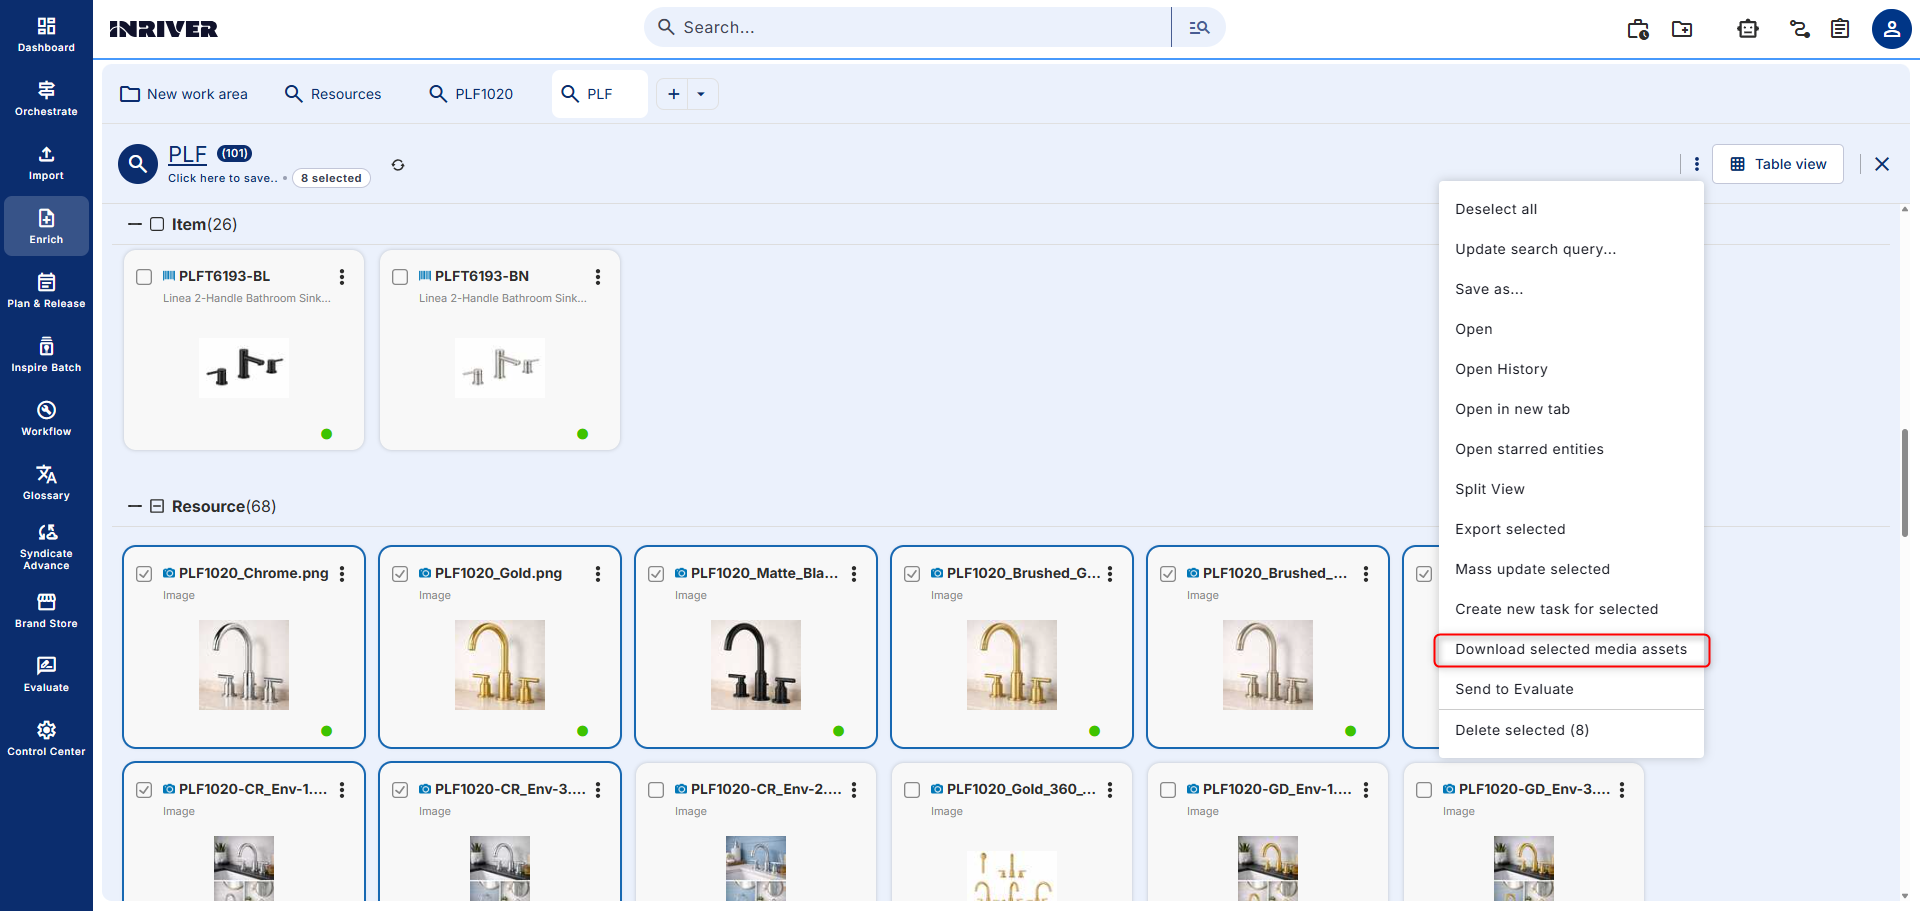
Task: Uncheck the PLF1020_Chrome.png checkbox
Action: [144, 574]
